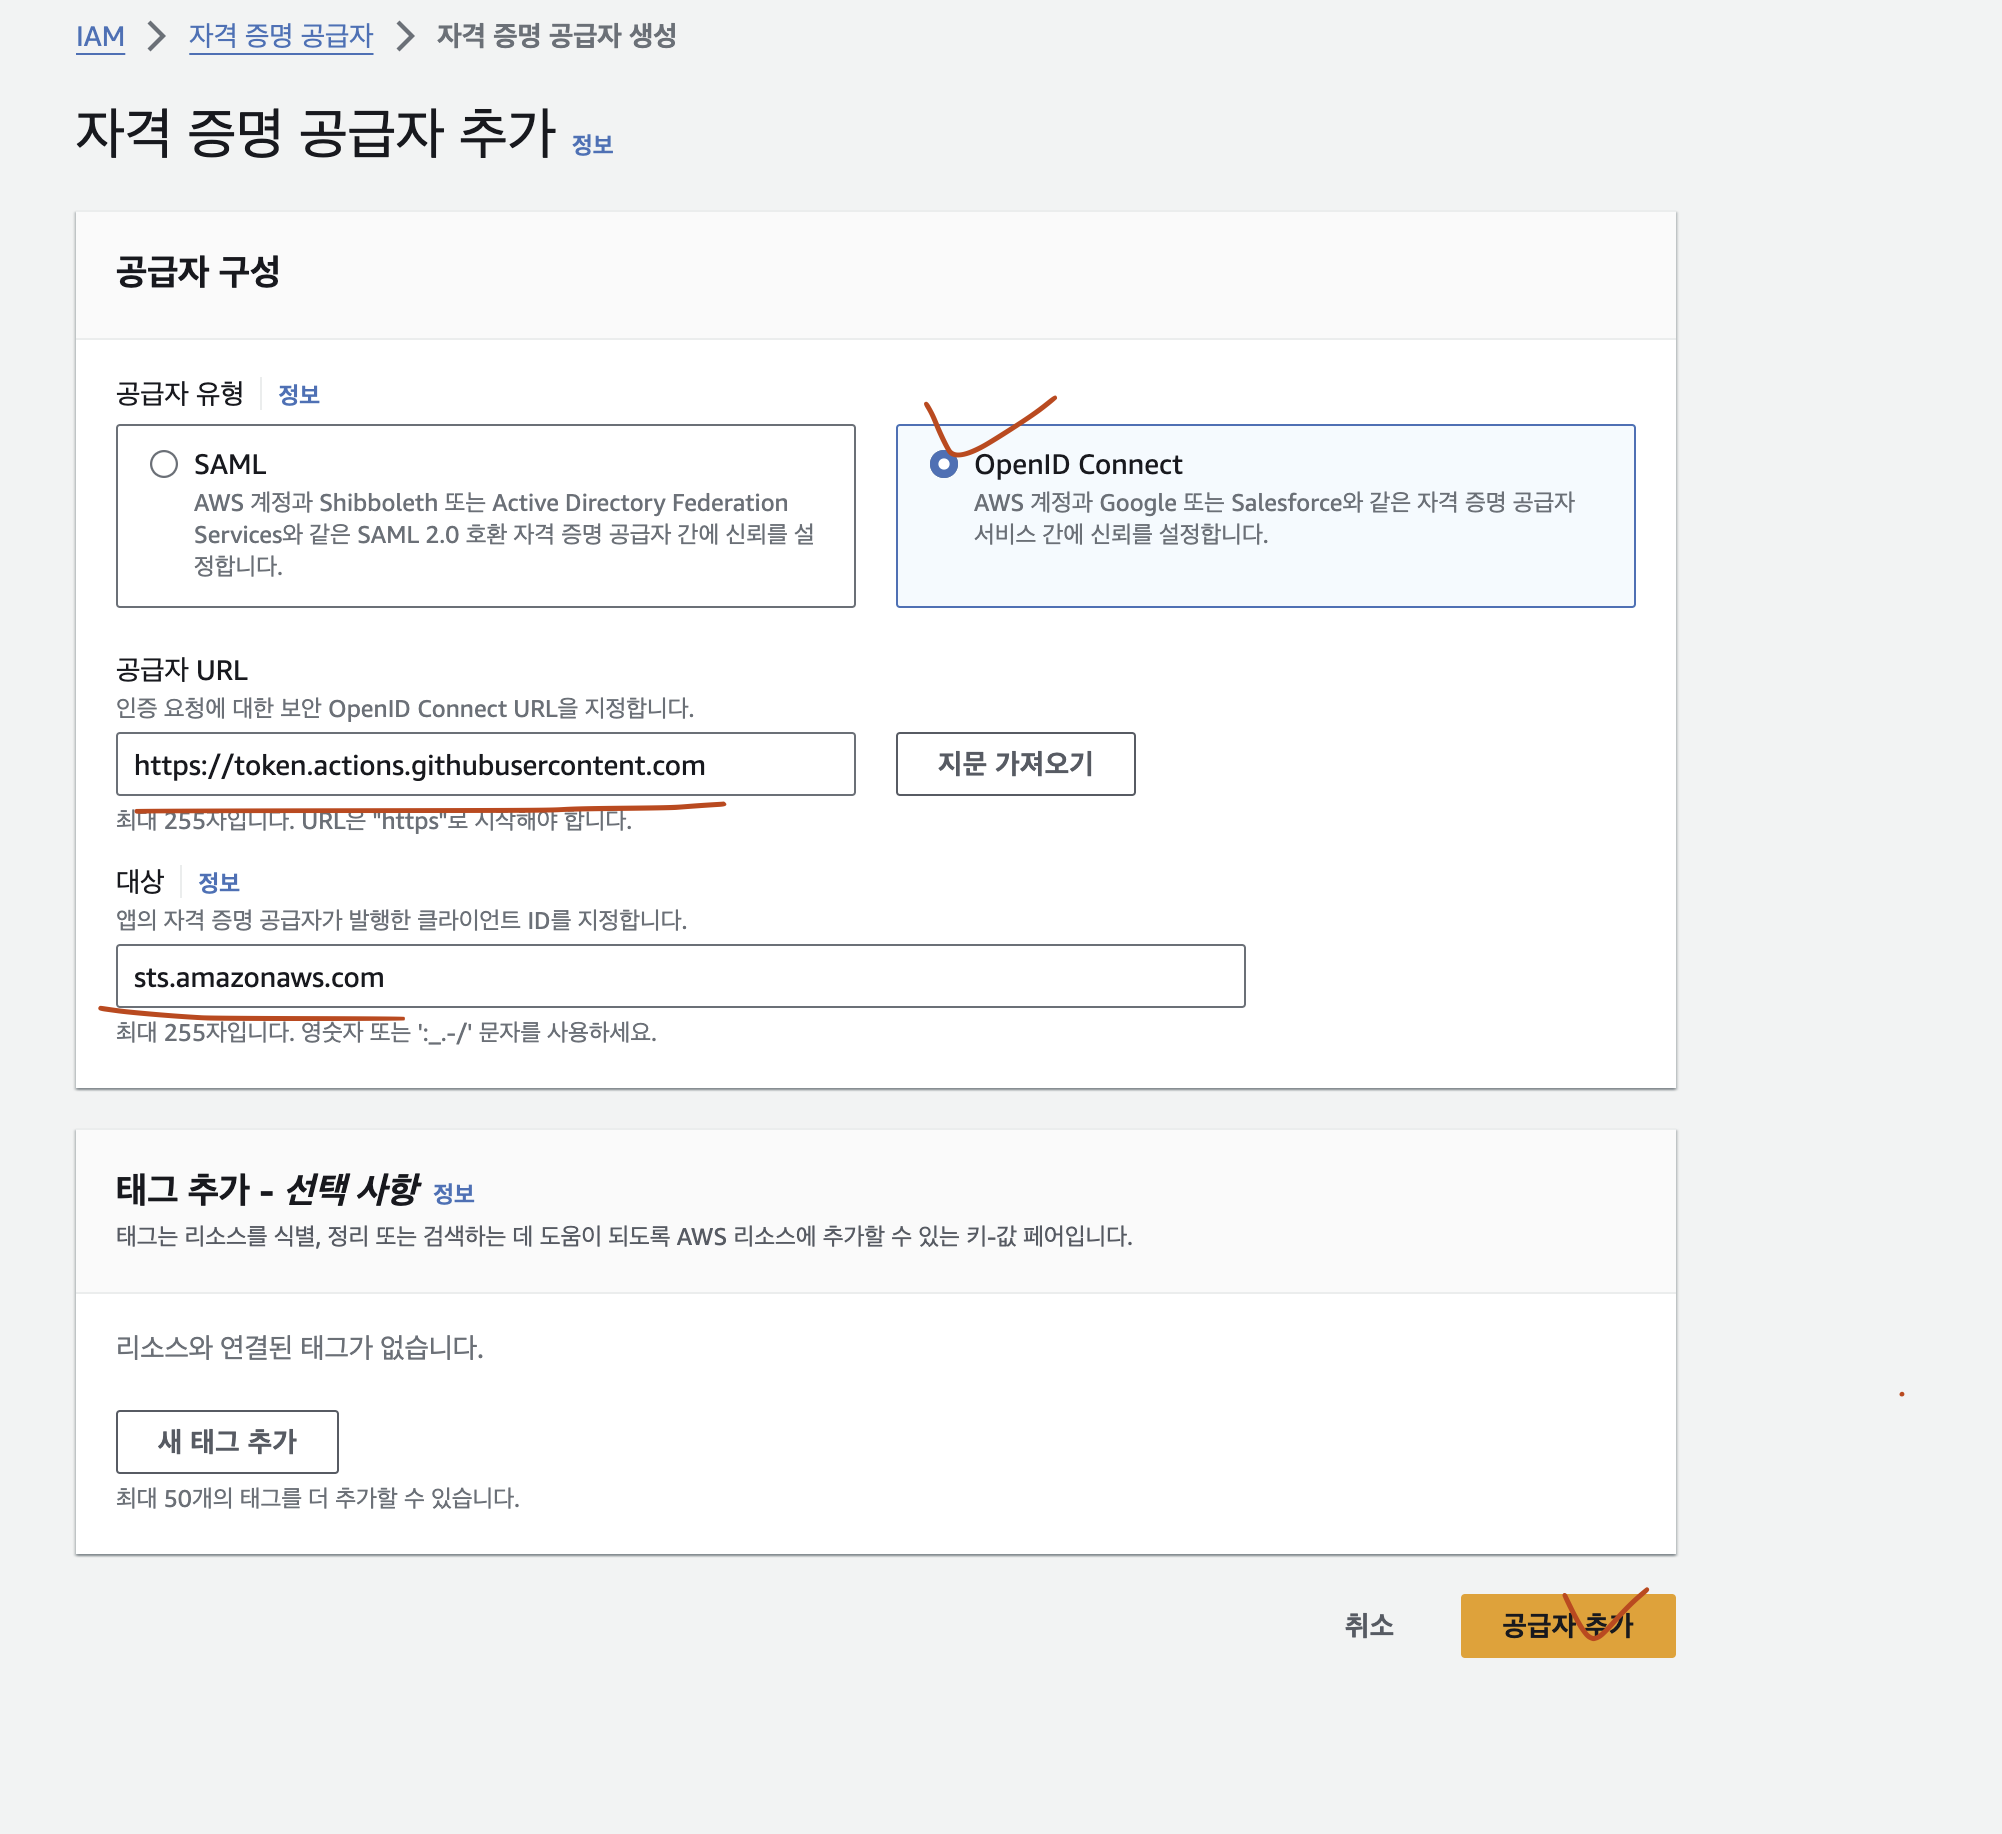Open 정보 next to the page title
The image size is (2002, 1834).
[x=592, y=144]
